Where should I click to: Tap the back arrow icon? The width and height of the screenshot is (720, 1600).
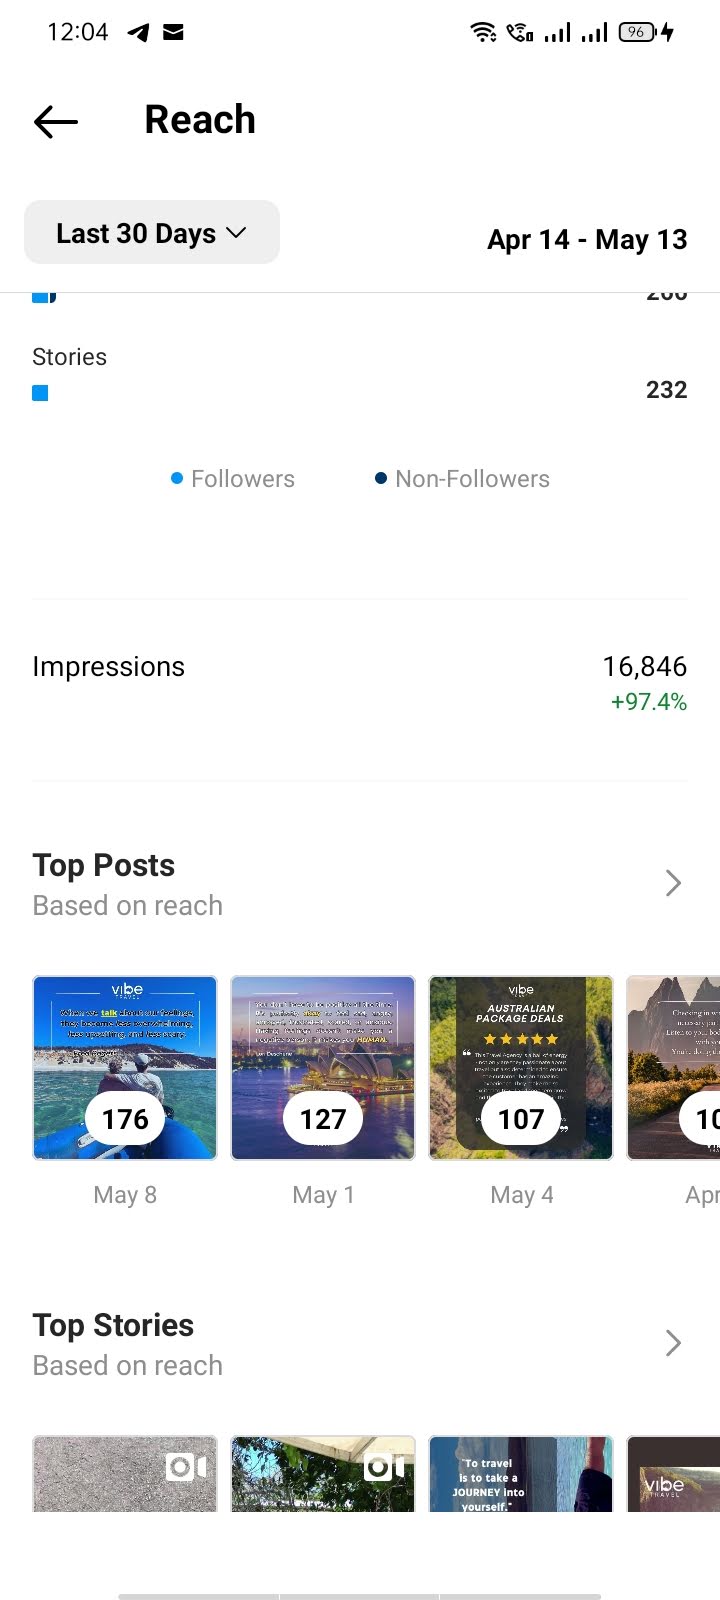[x=56, y=122]
